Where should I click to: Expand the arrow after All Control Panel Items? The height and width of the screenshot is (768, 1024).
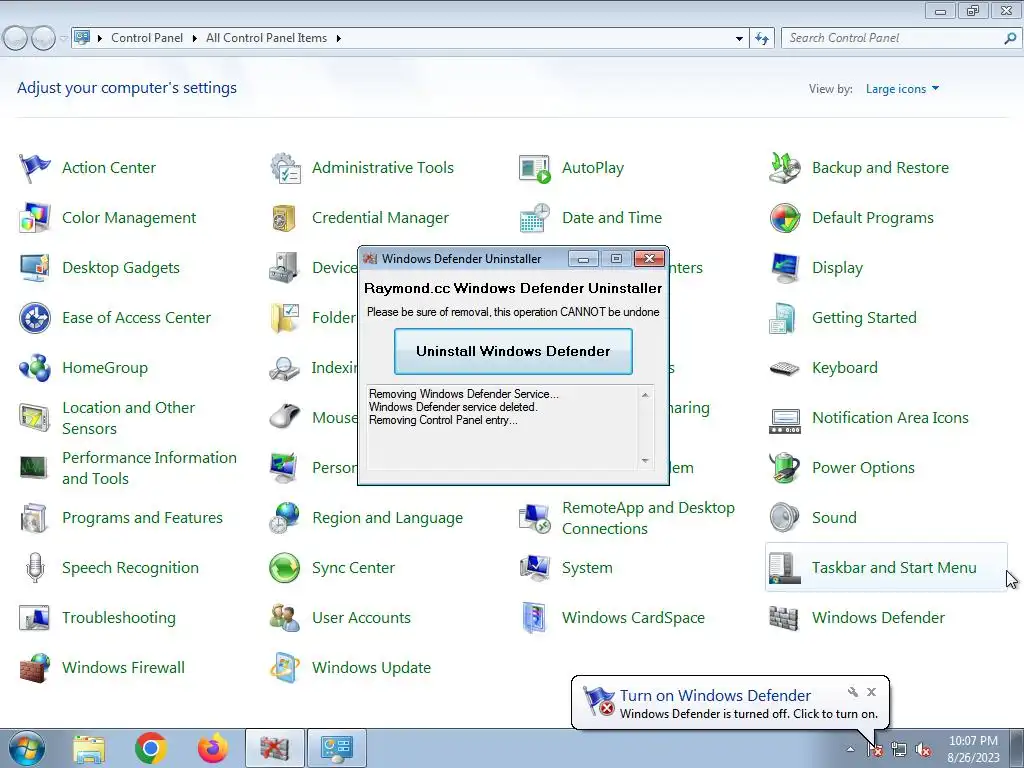point(338,39)
